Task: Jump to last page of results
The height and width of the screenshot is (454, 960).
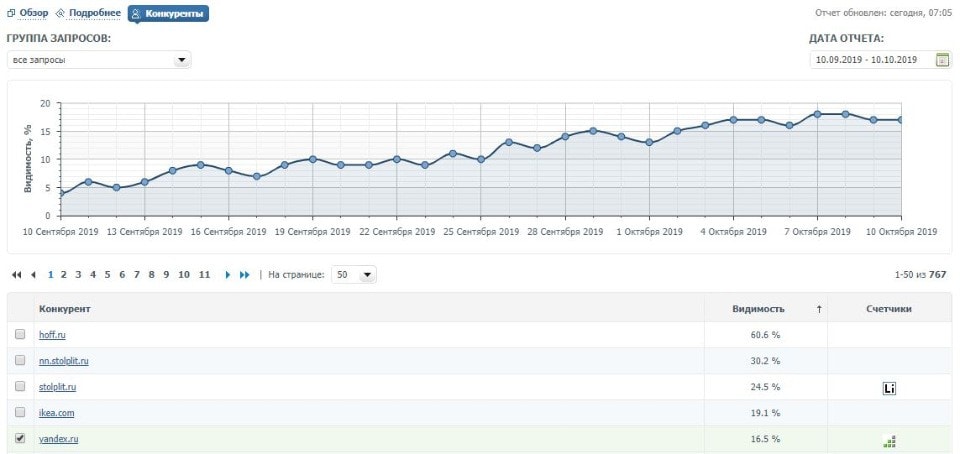Action: tap(244, 275)
